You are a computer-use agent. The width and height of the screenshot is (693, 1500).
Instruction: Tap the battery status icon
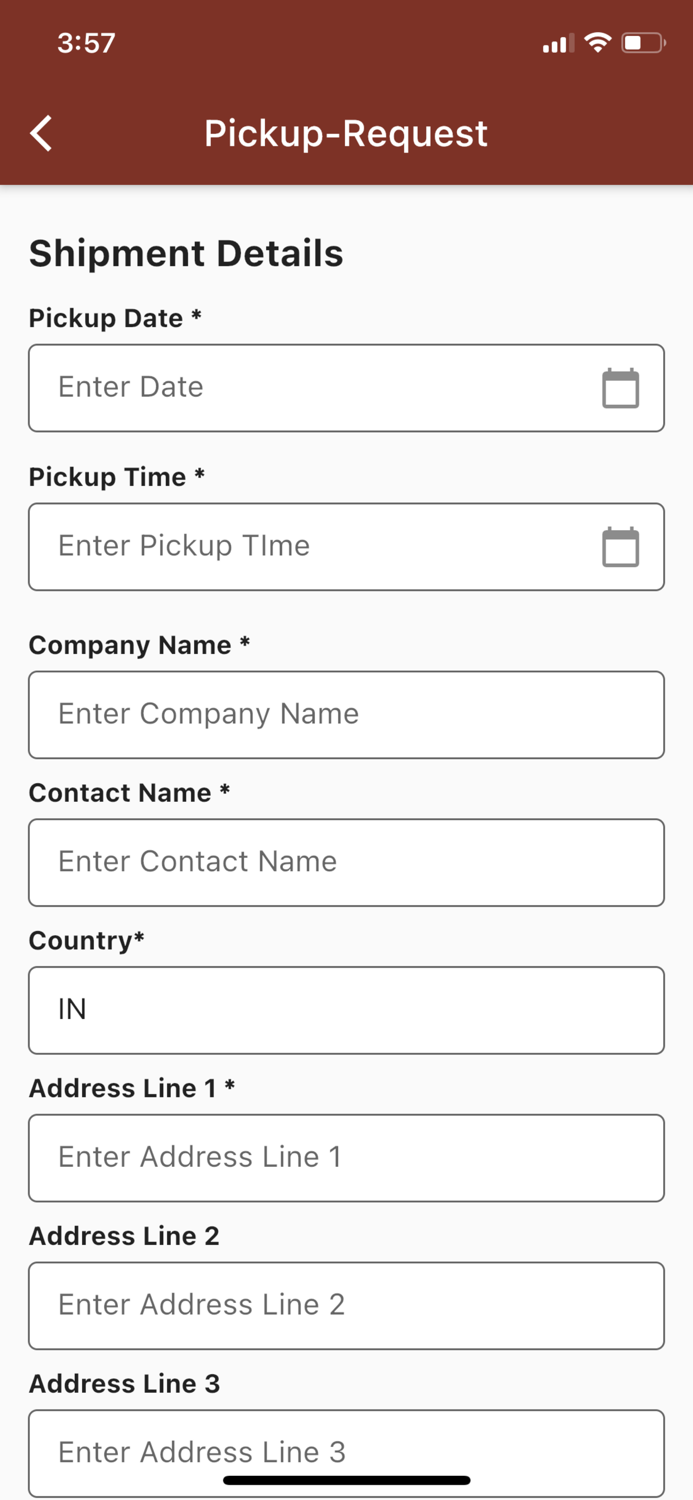click(642, 43)
